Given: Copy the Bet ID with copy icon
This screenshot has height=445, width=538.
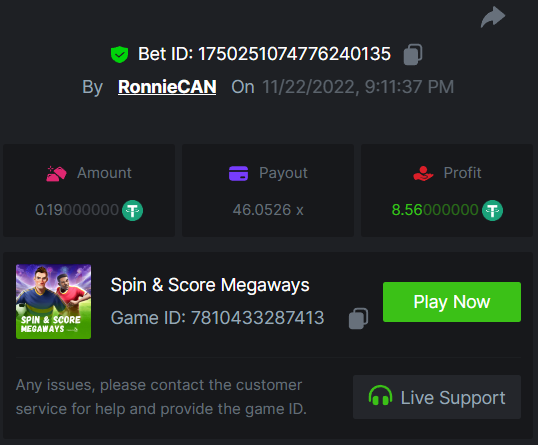Looking at the screenshot, I should tap(413, 54).
